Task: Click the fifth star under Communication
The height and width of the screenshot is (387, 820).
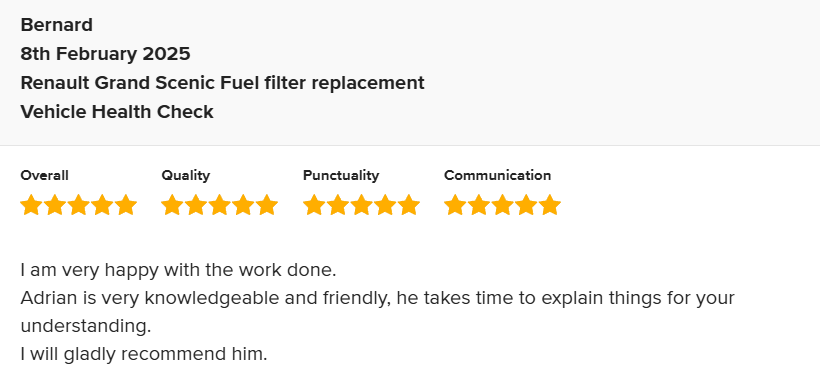Action: [x=550, y=205]
